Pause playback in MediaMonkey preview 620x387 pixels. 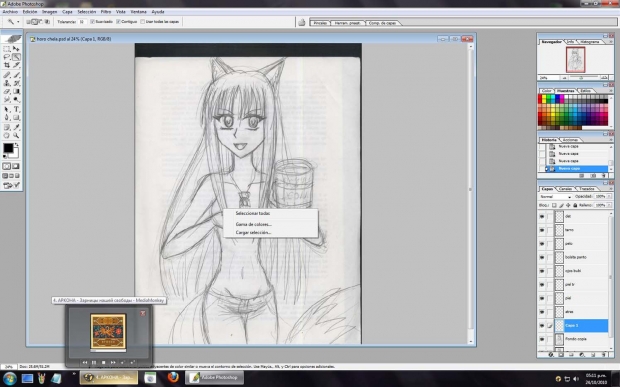[x=94, y=362]
